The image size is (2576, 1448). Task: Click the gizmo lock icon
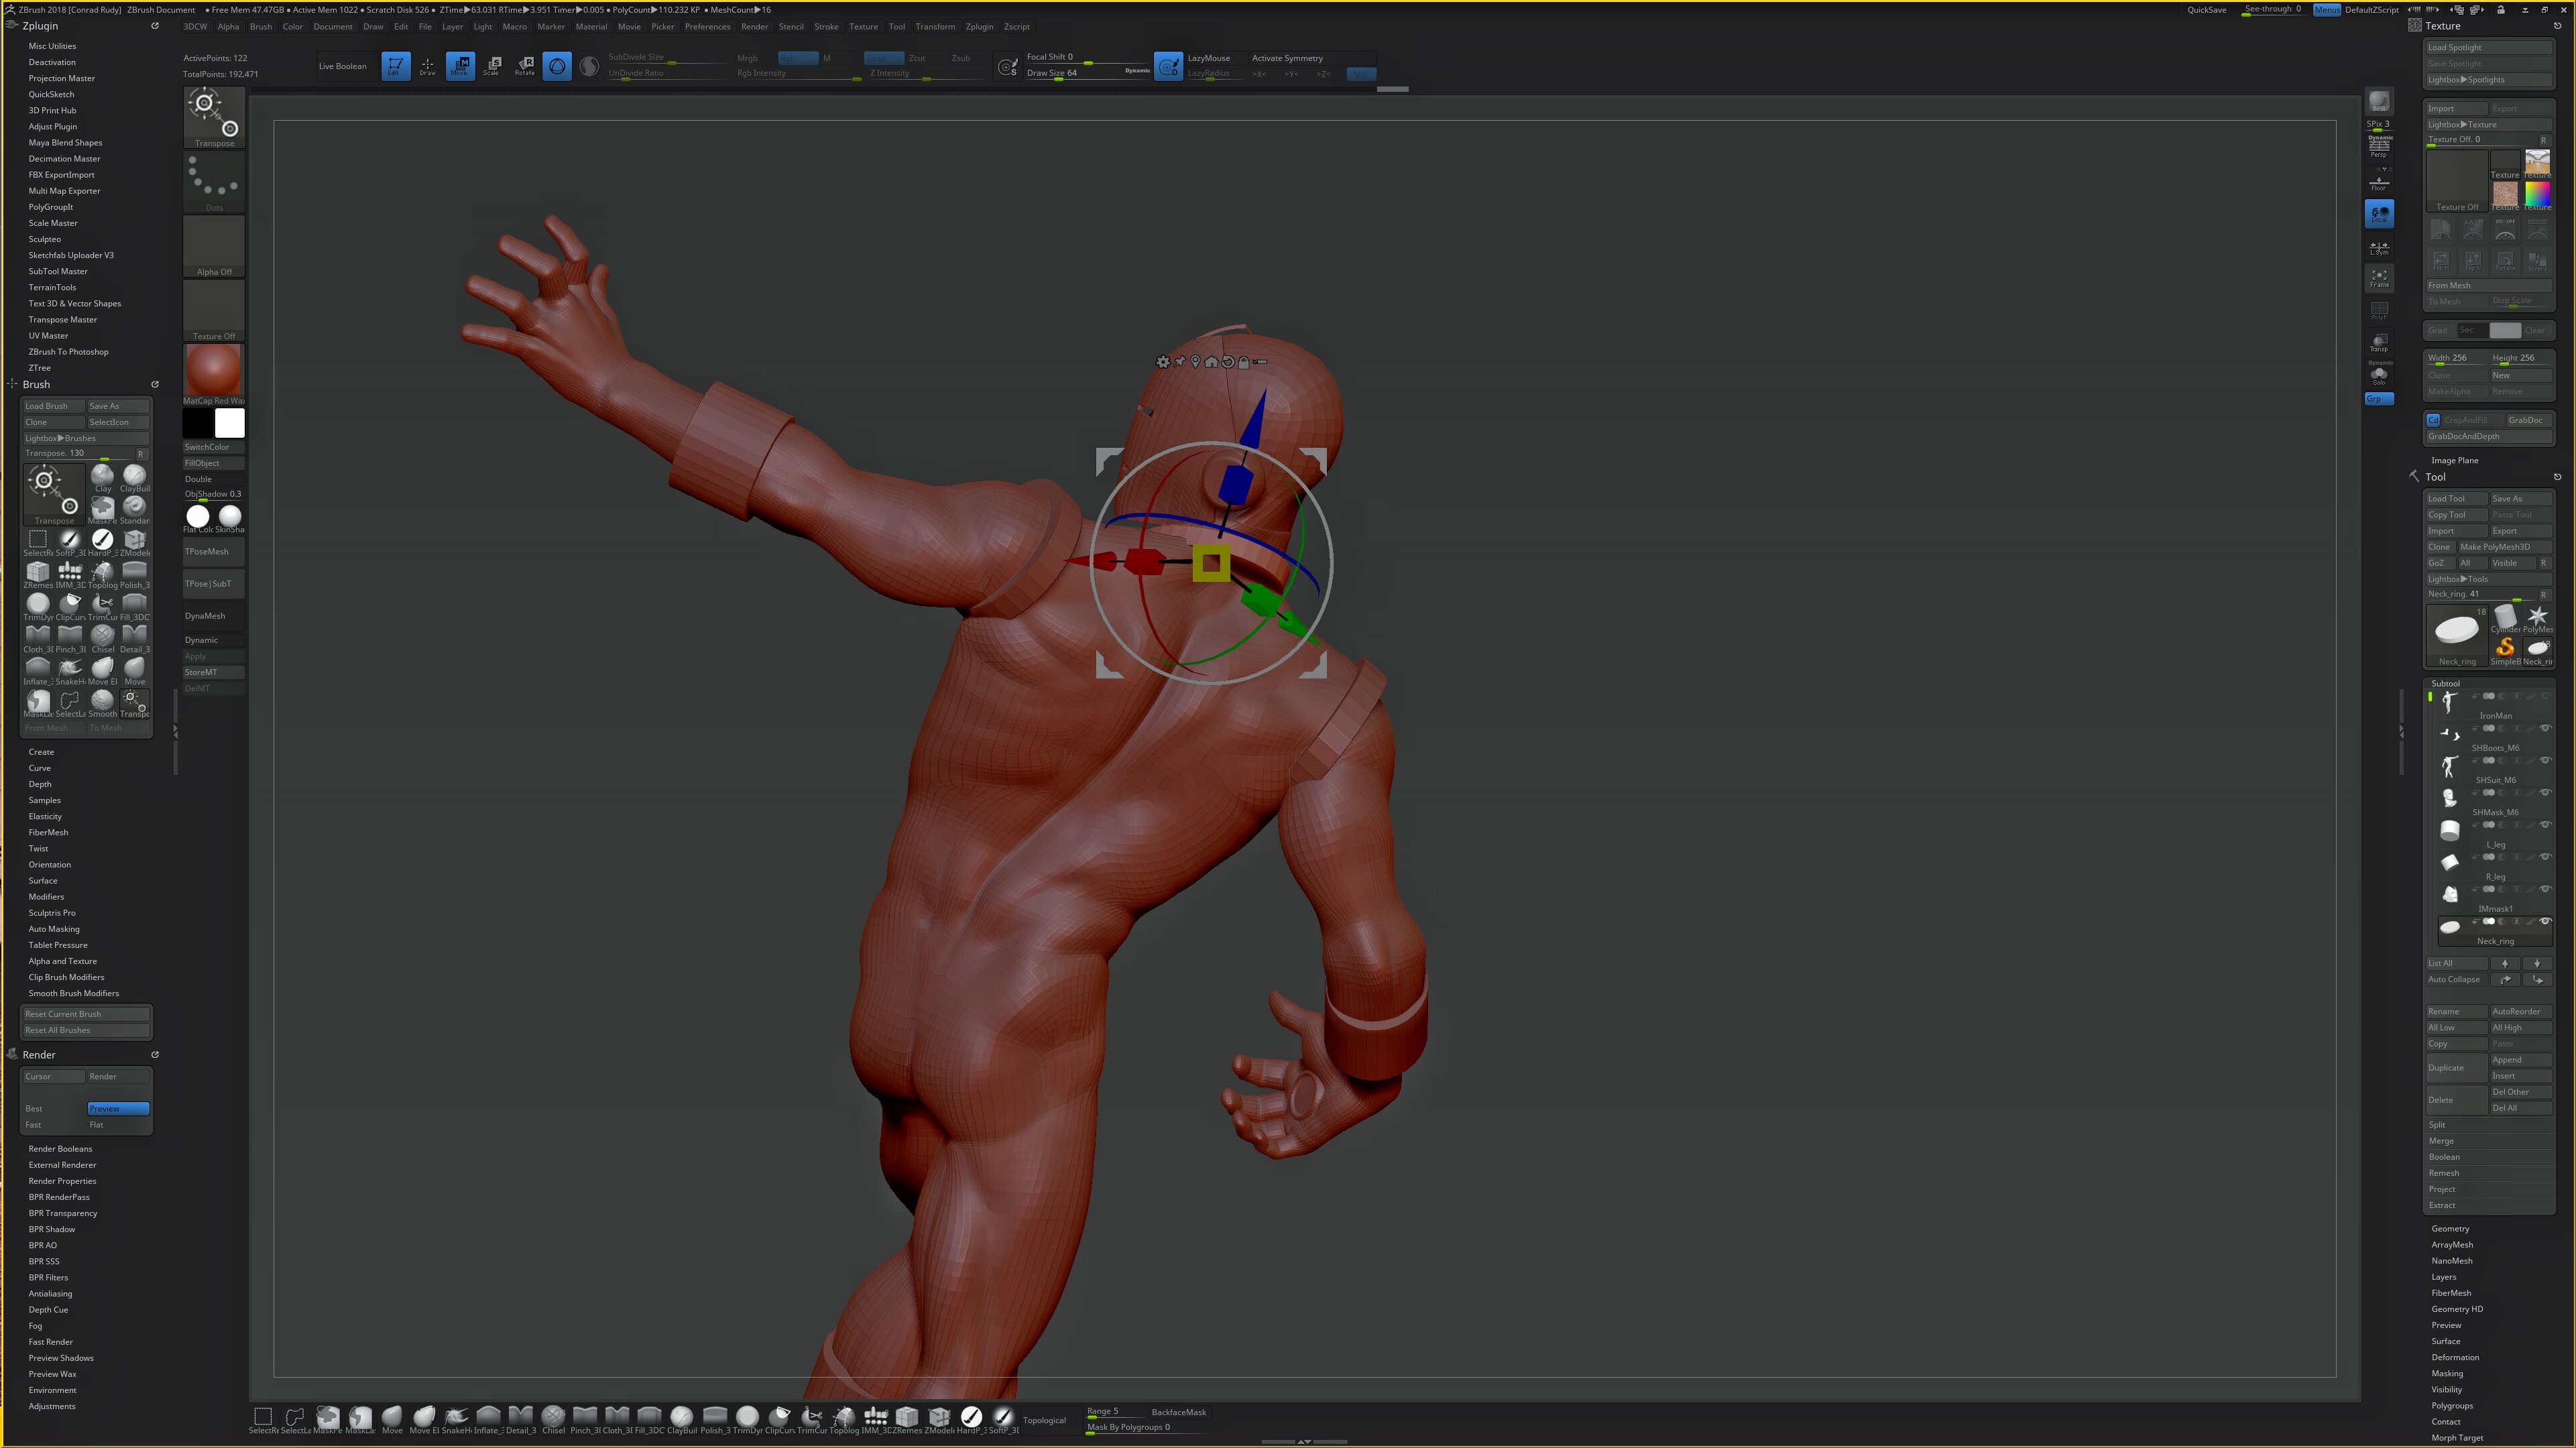[1243, 362]
